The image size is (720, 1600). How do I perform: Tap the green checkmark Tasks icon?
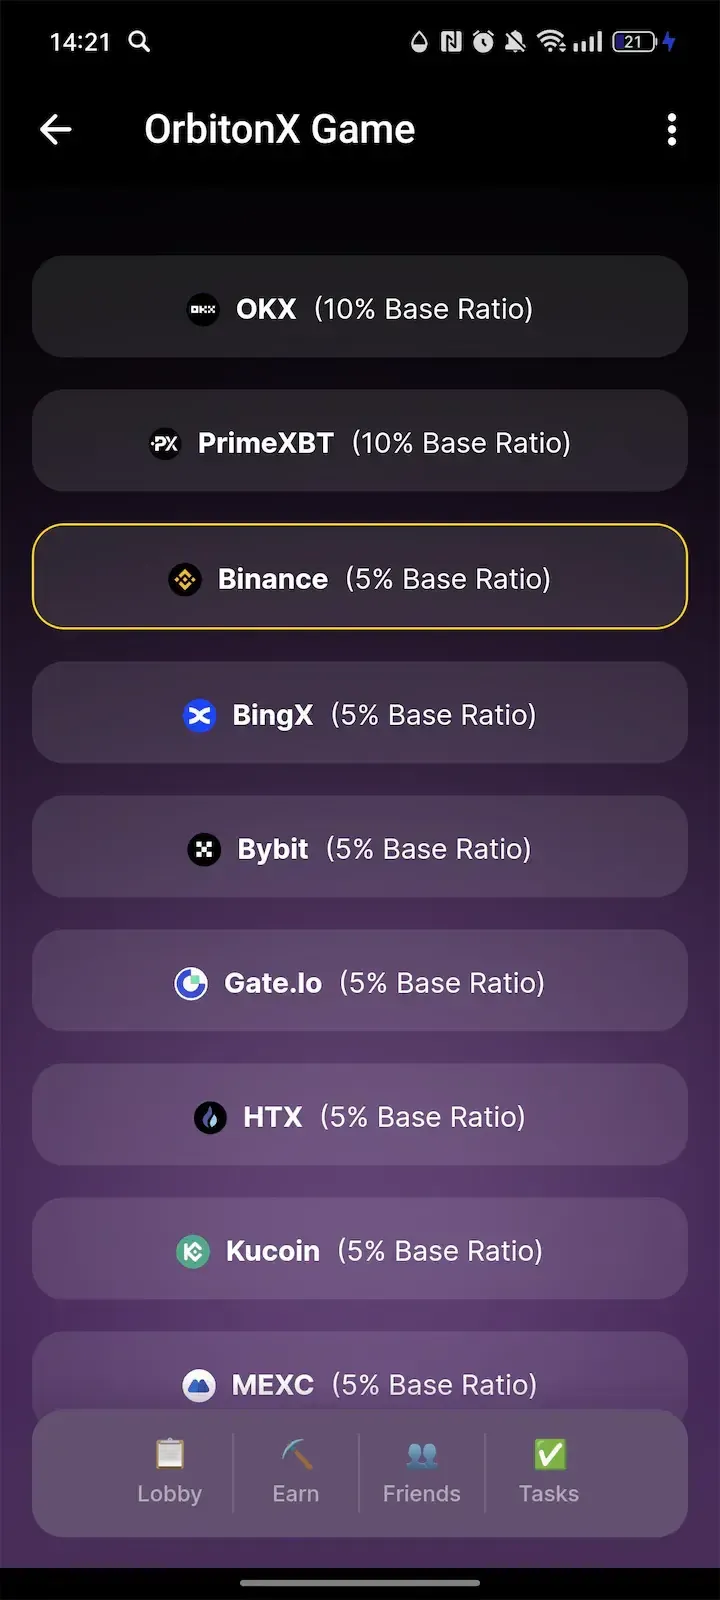(x=548, y=1454)
